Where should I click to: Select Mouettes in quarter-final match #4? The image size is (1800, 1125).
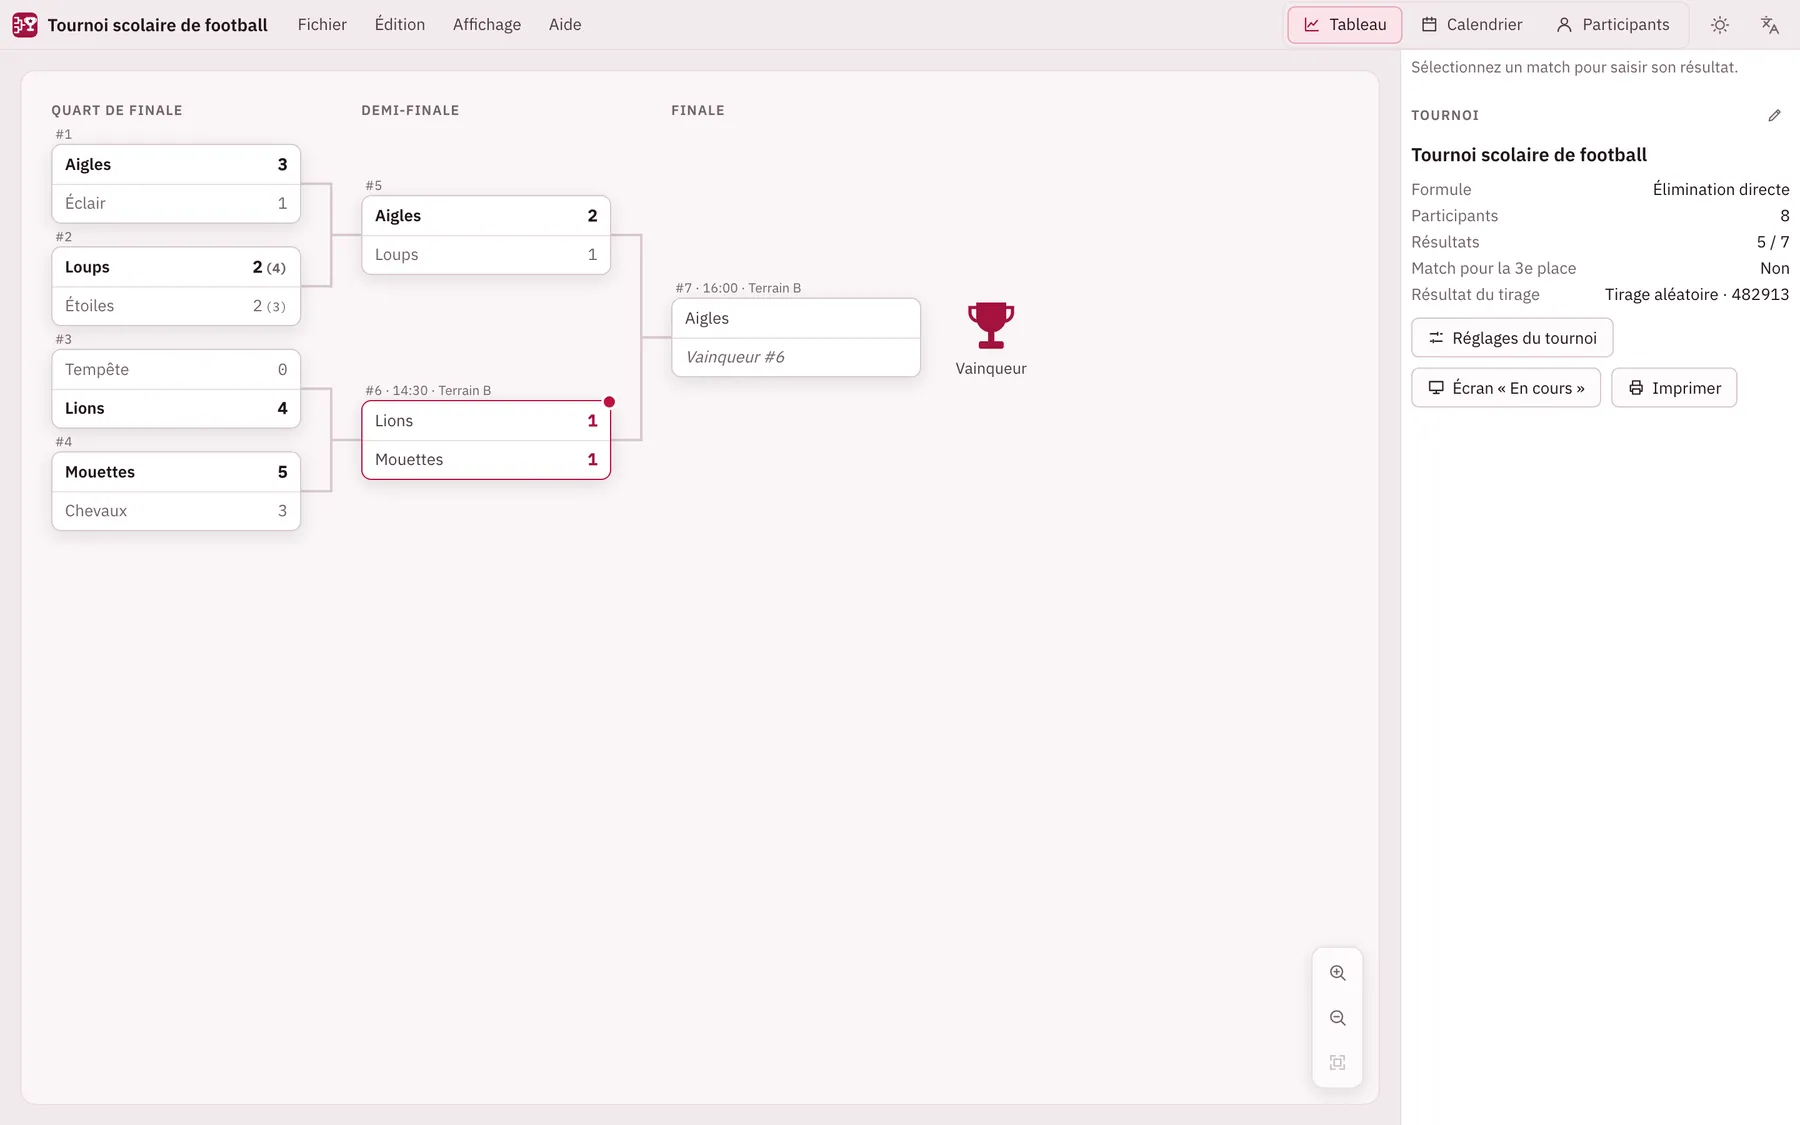[176, 472]
